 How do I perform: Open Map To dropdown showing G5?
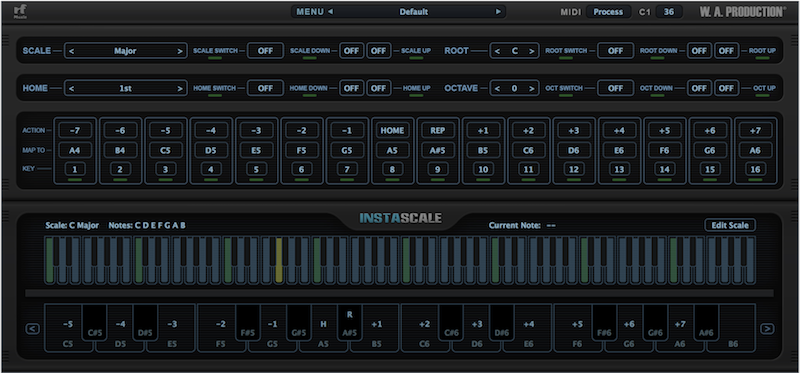pyautogui.click(x=347, y=150)
